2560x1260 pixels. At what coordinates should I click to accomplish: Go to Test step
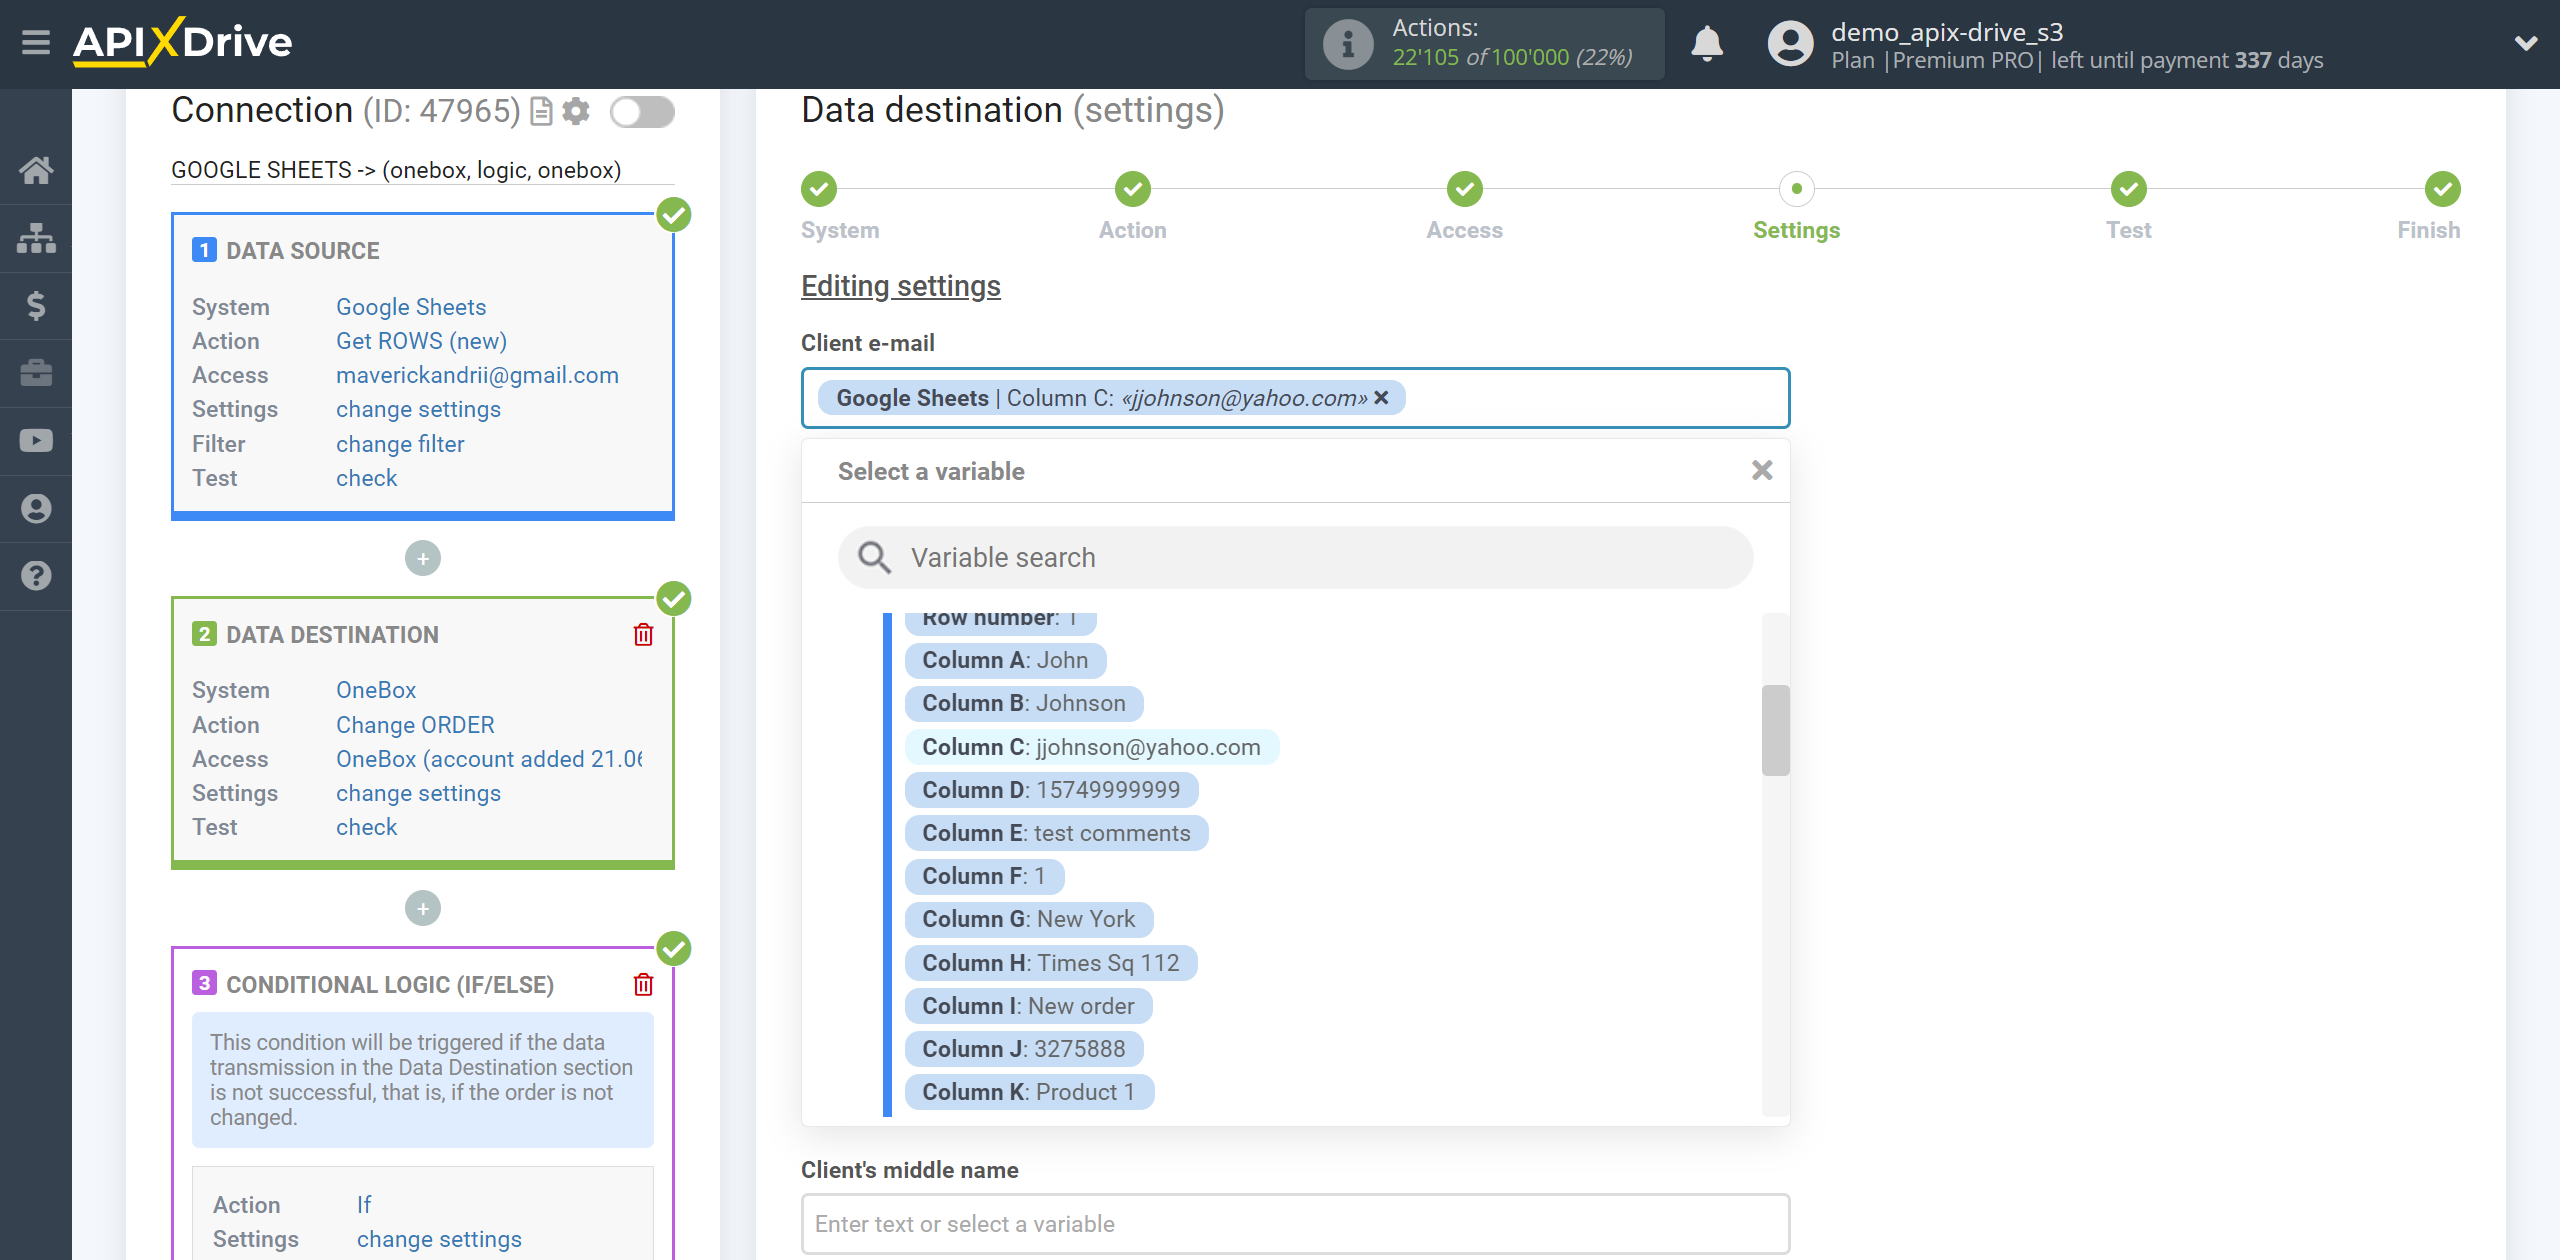(x=2129, y=189)
